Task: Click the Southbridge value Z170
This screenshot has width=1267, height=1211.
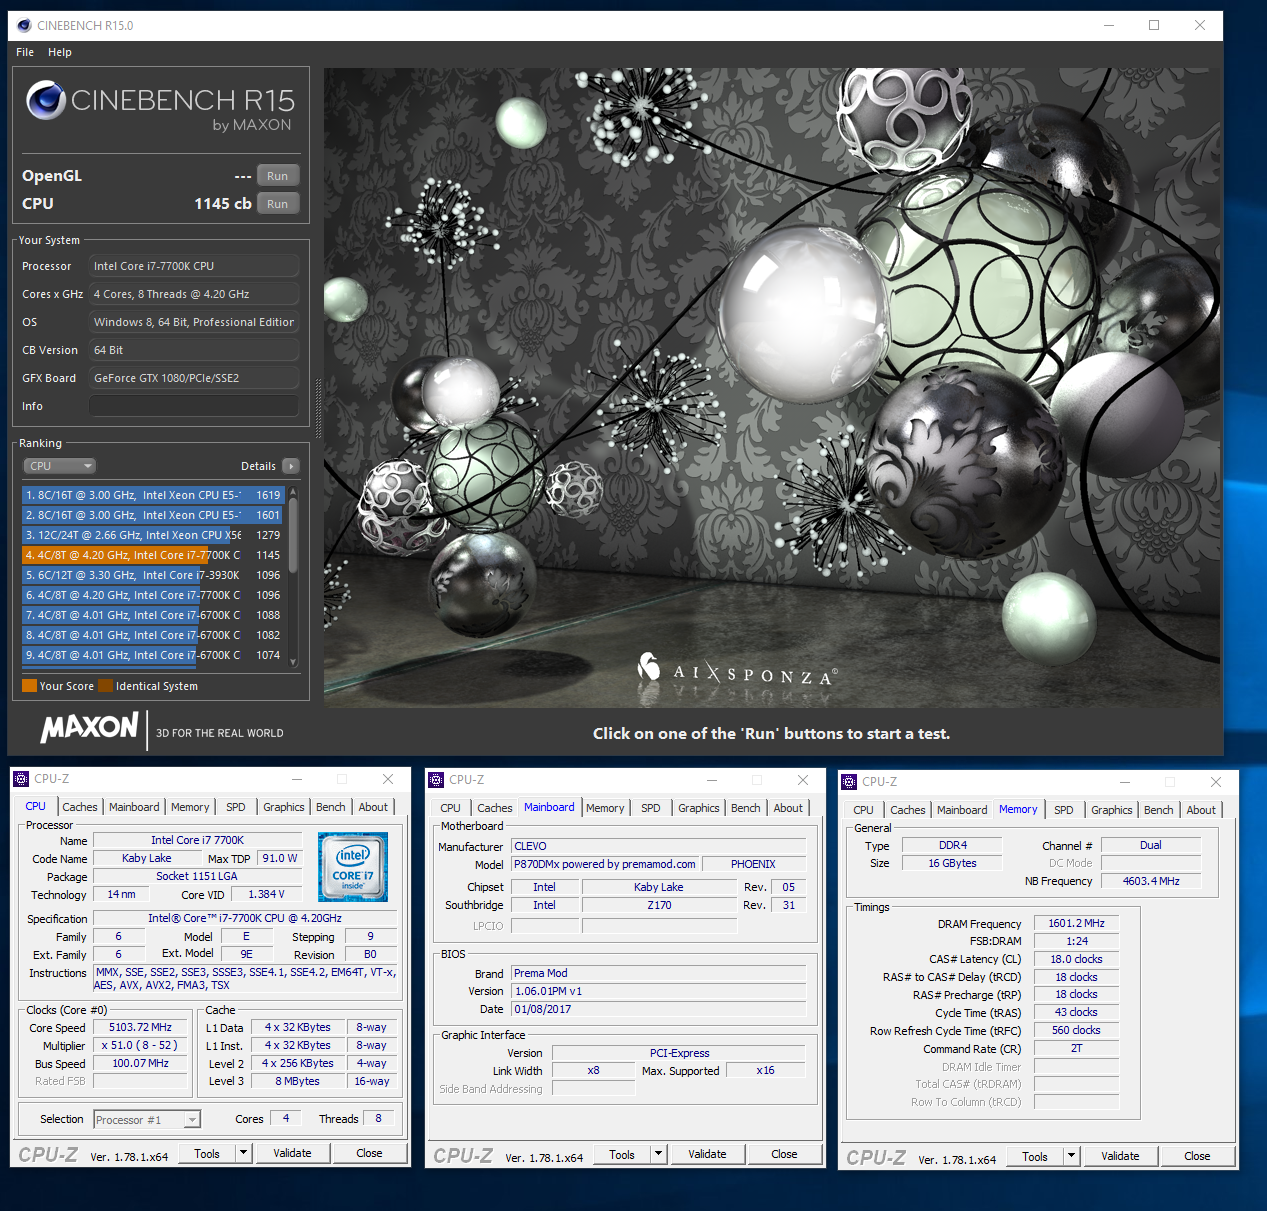Action: 659,905
